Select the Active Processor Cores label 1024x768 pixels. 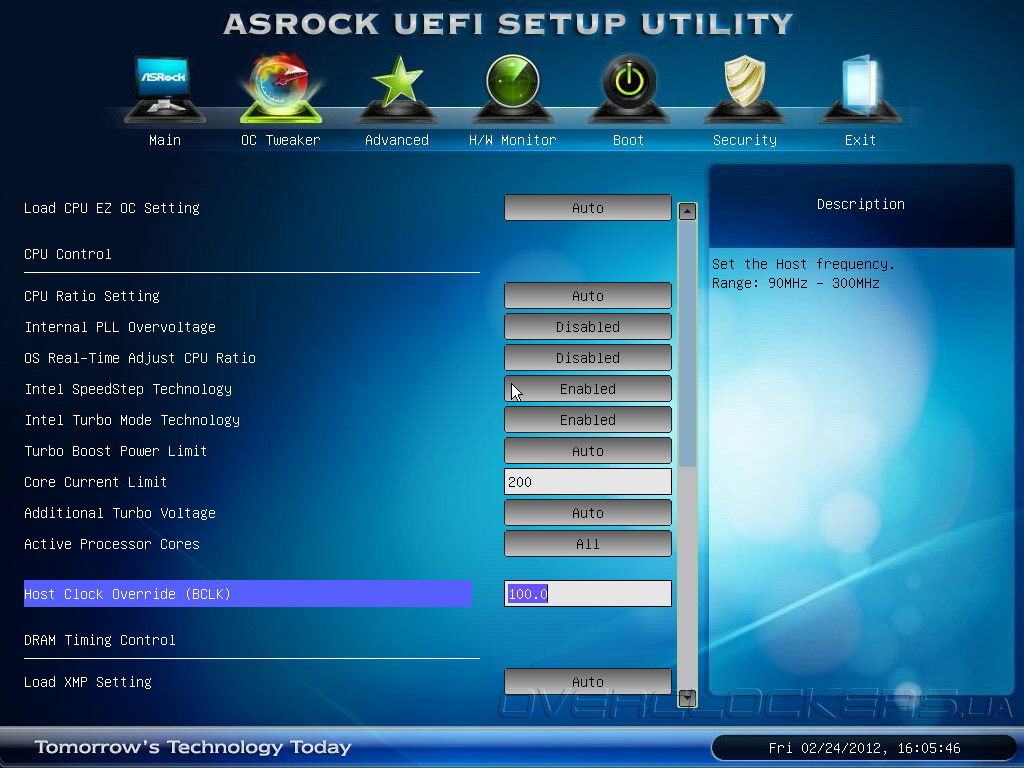pos(112,545)
